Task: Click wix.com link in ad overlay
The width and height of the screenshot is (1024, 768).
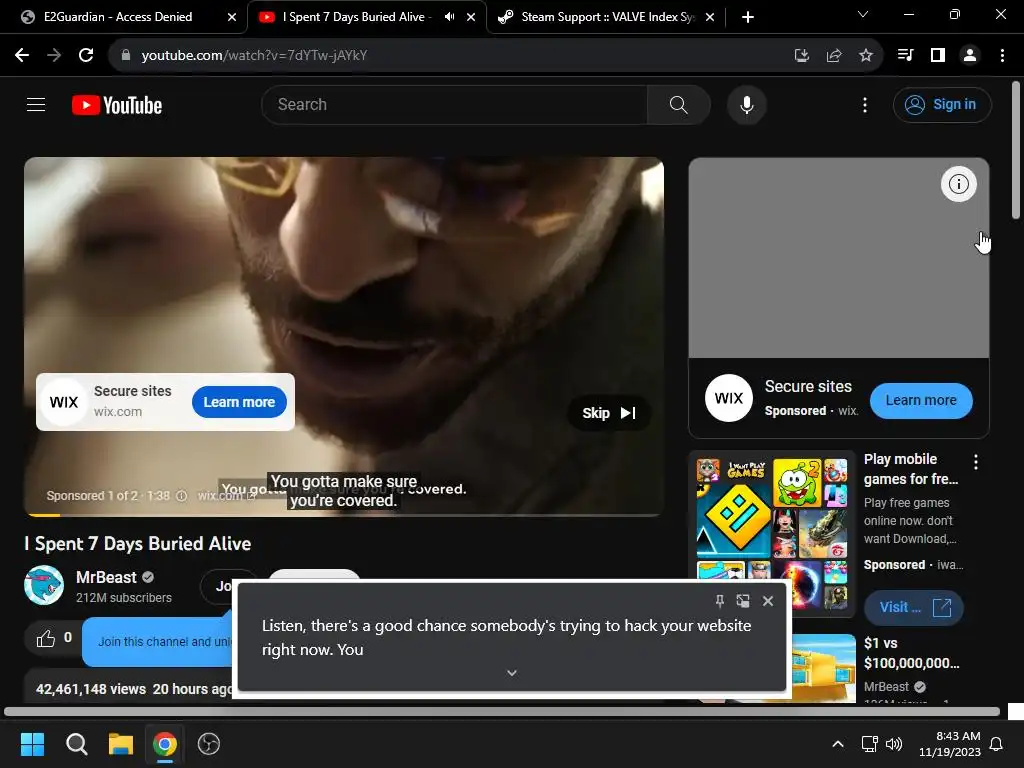Action: 226,496
